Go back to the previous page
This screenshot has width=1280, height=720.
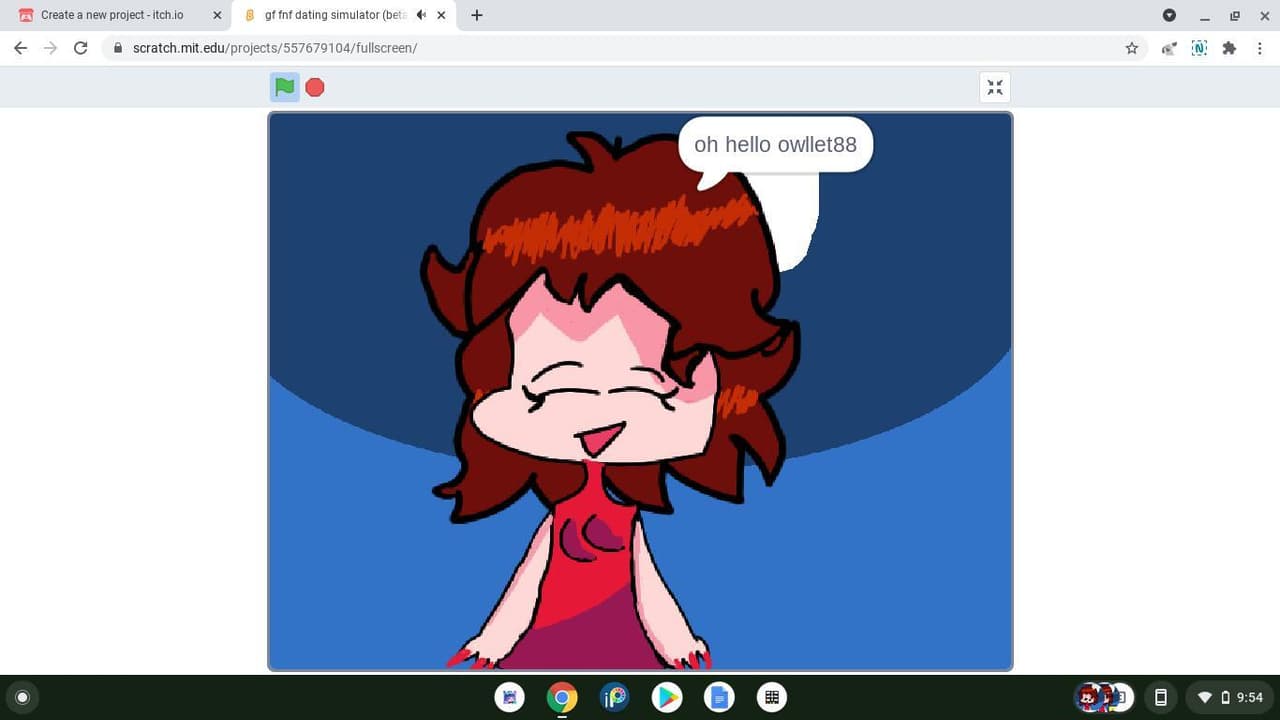coord(20,48)
